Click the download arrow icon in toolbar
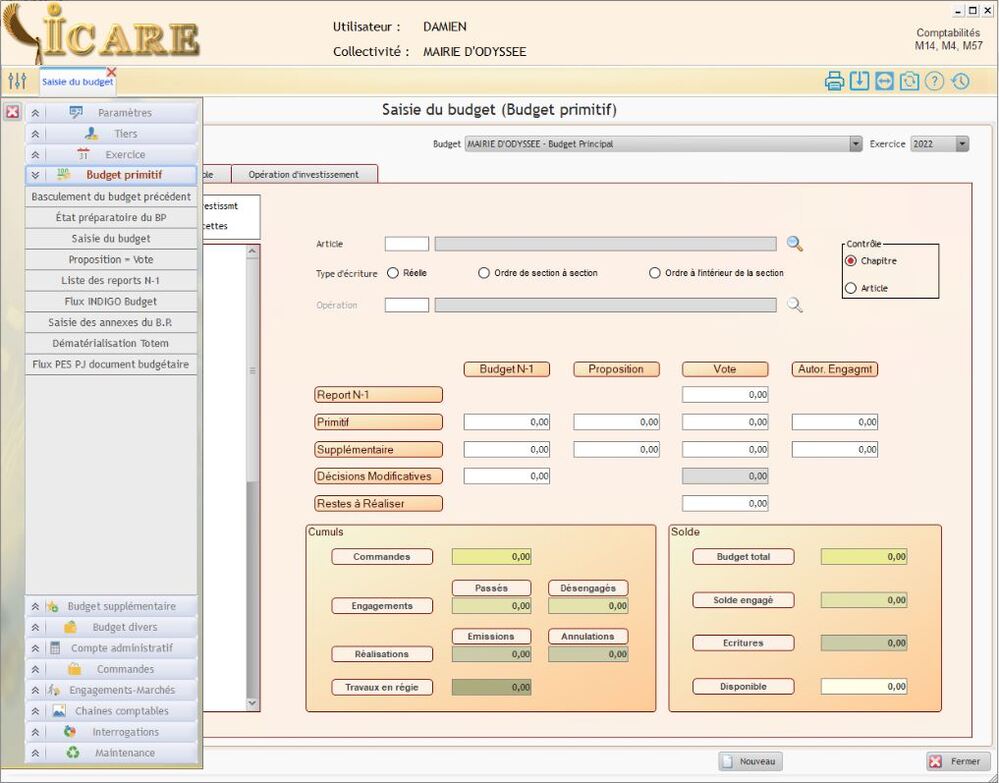This screenshot has height=783, width=999. (x=859, y=82)
